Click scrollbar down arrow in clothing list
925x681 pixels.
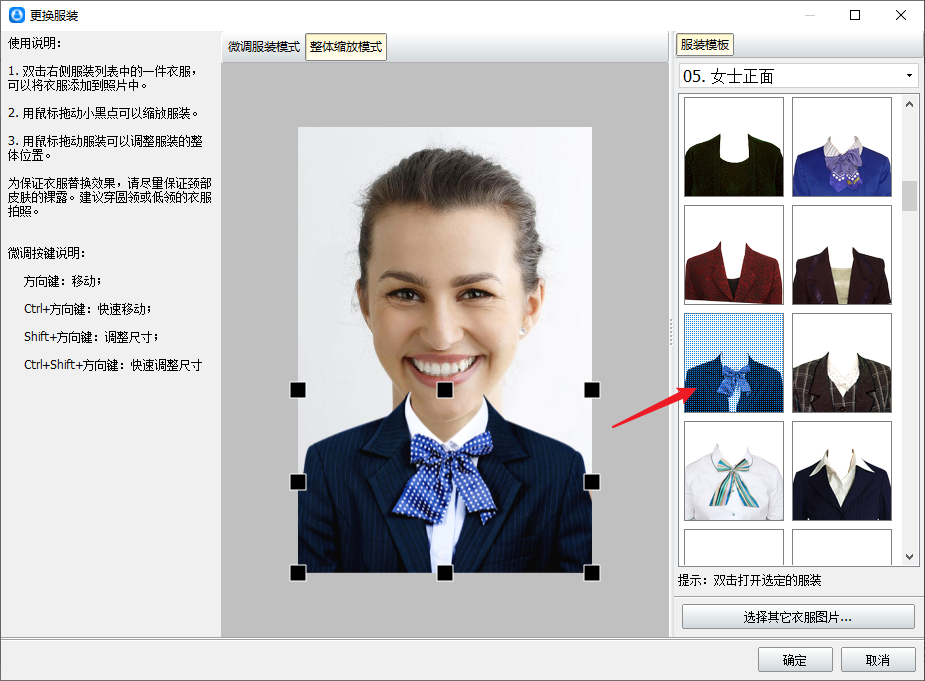click(x=909, y=556)
